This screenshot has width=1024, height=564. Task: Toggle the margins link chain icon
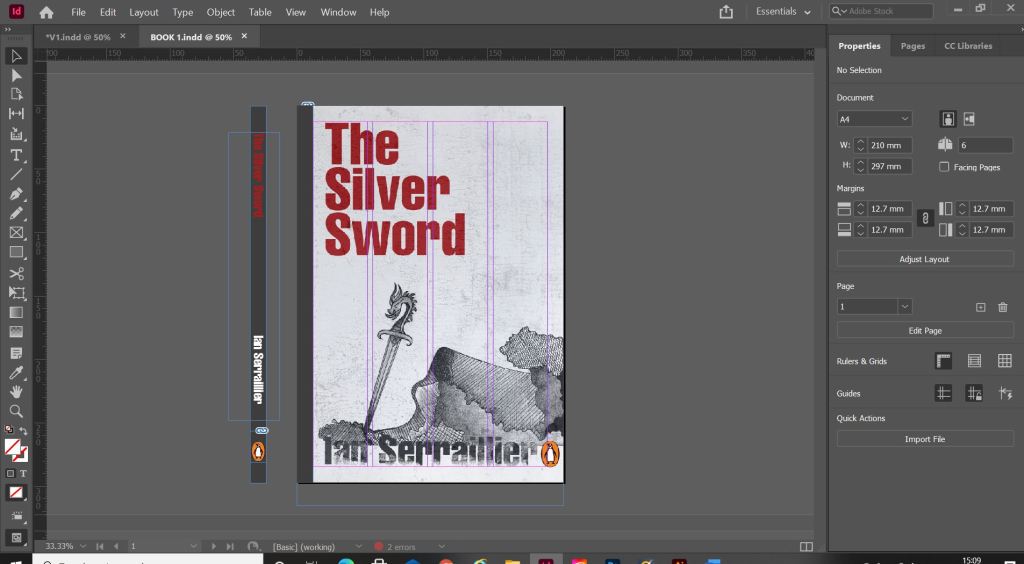pyautogui.click(x=925, y=218)
